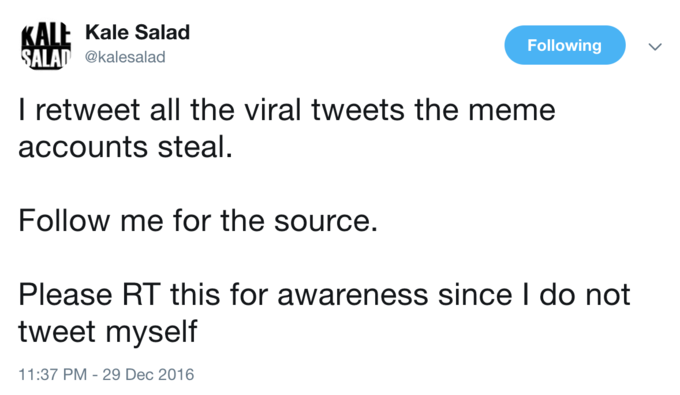Image resolution: width=680 pixels, height=395 pixels.
Task: Click the 'Follow me for the source.' line
Action: tap(198, 220)
